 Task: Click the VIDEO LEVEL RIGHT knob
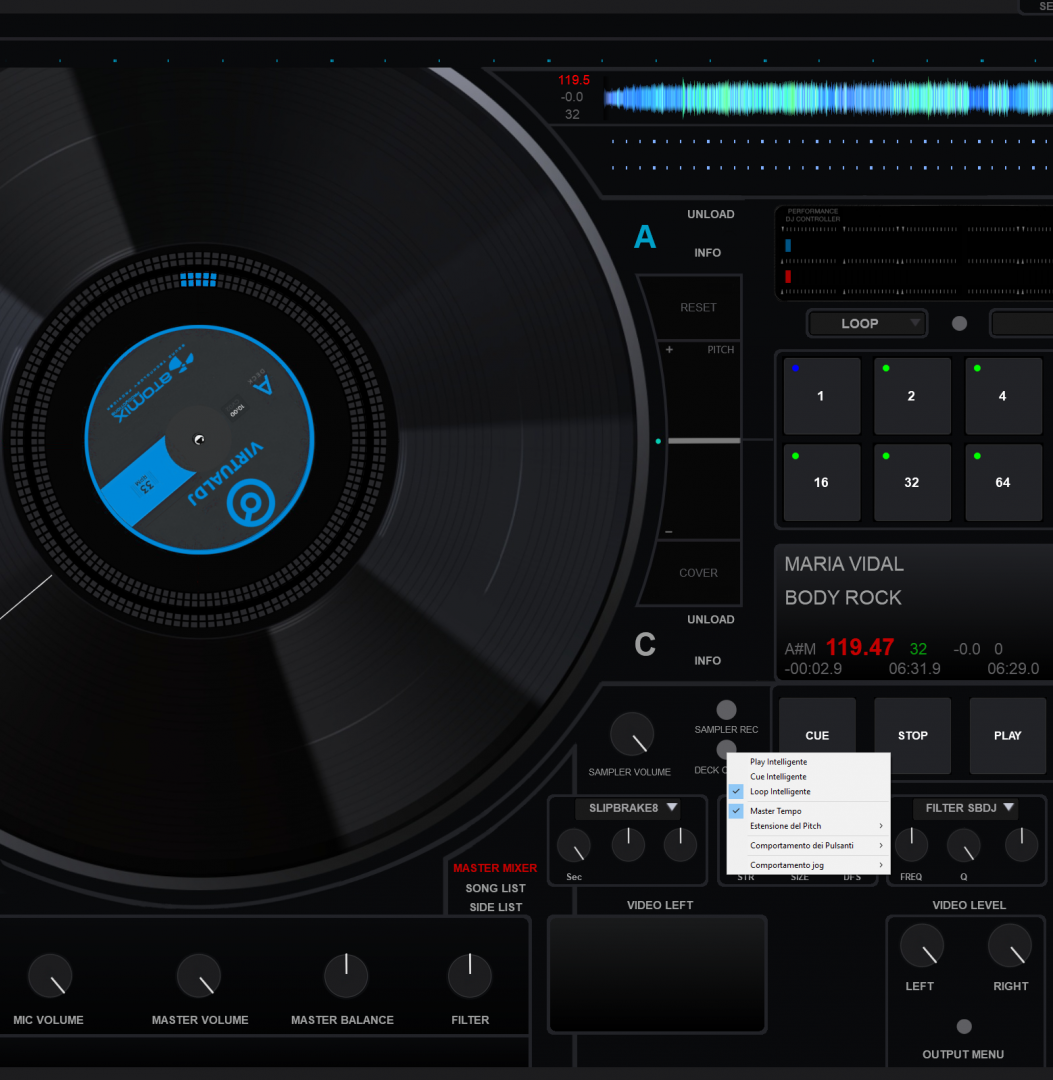pos(1010,946)
